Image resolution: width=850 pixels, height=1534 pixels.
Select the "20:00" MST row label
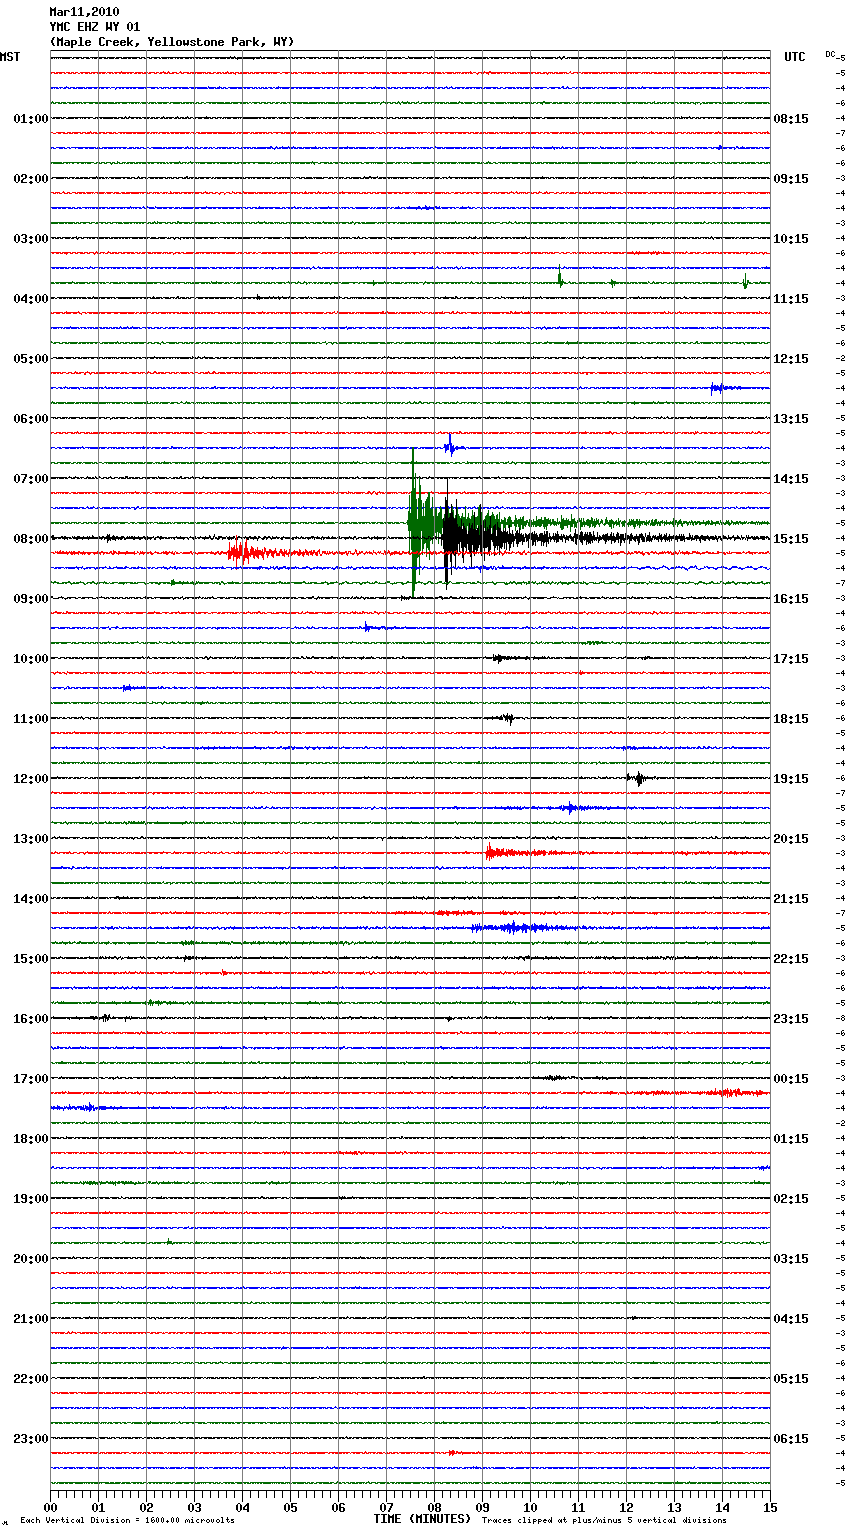[31, 1259]
